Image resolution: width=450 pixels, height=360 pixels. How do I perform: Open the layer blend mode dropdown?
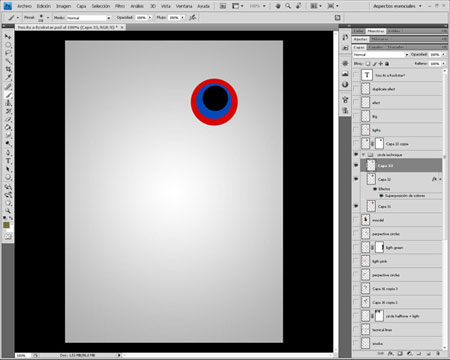click(381, 54)
